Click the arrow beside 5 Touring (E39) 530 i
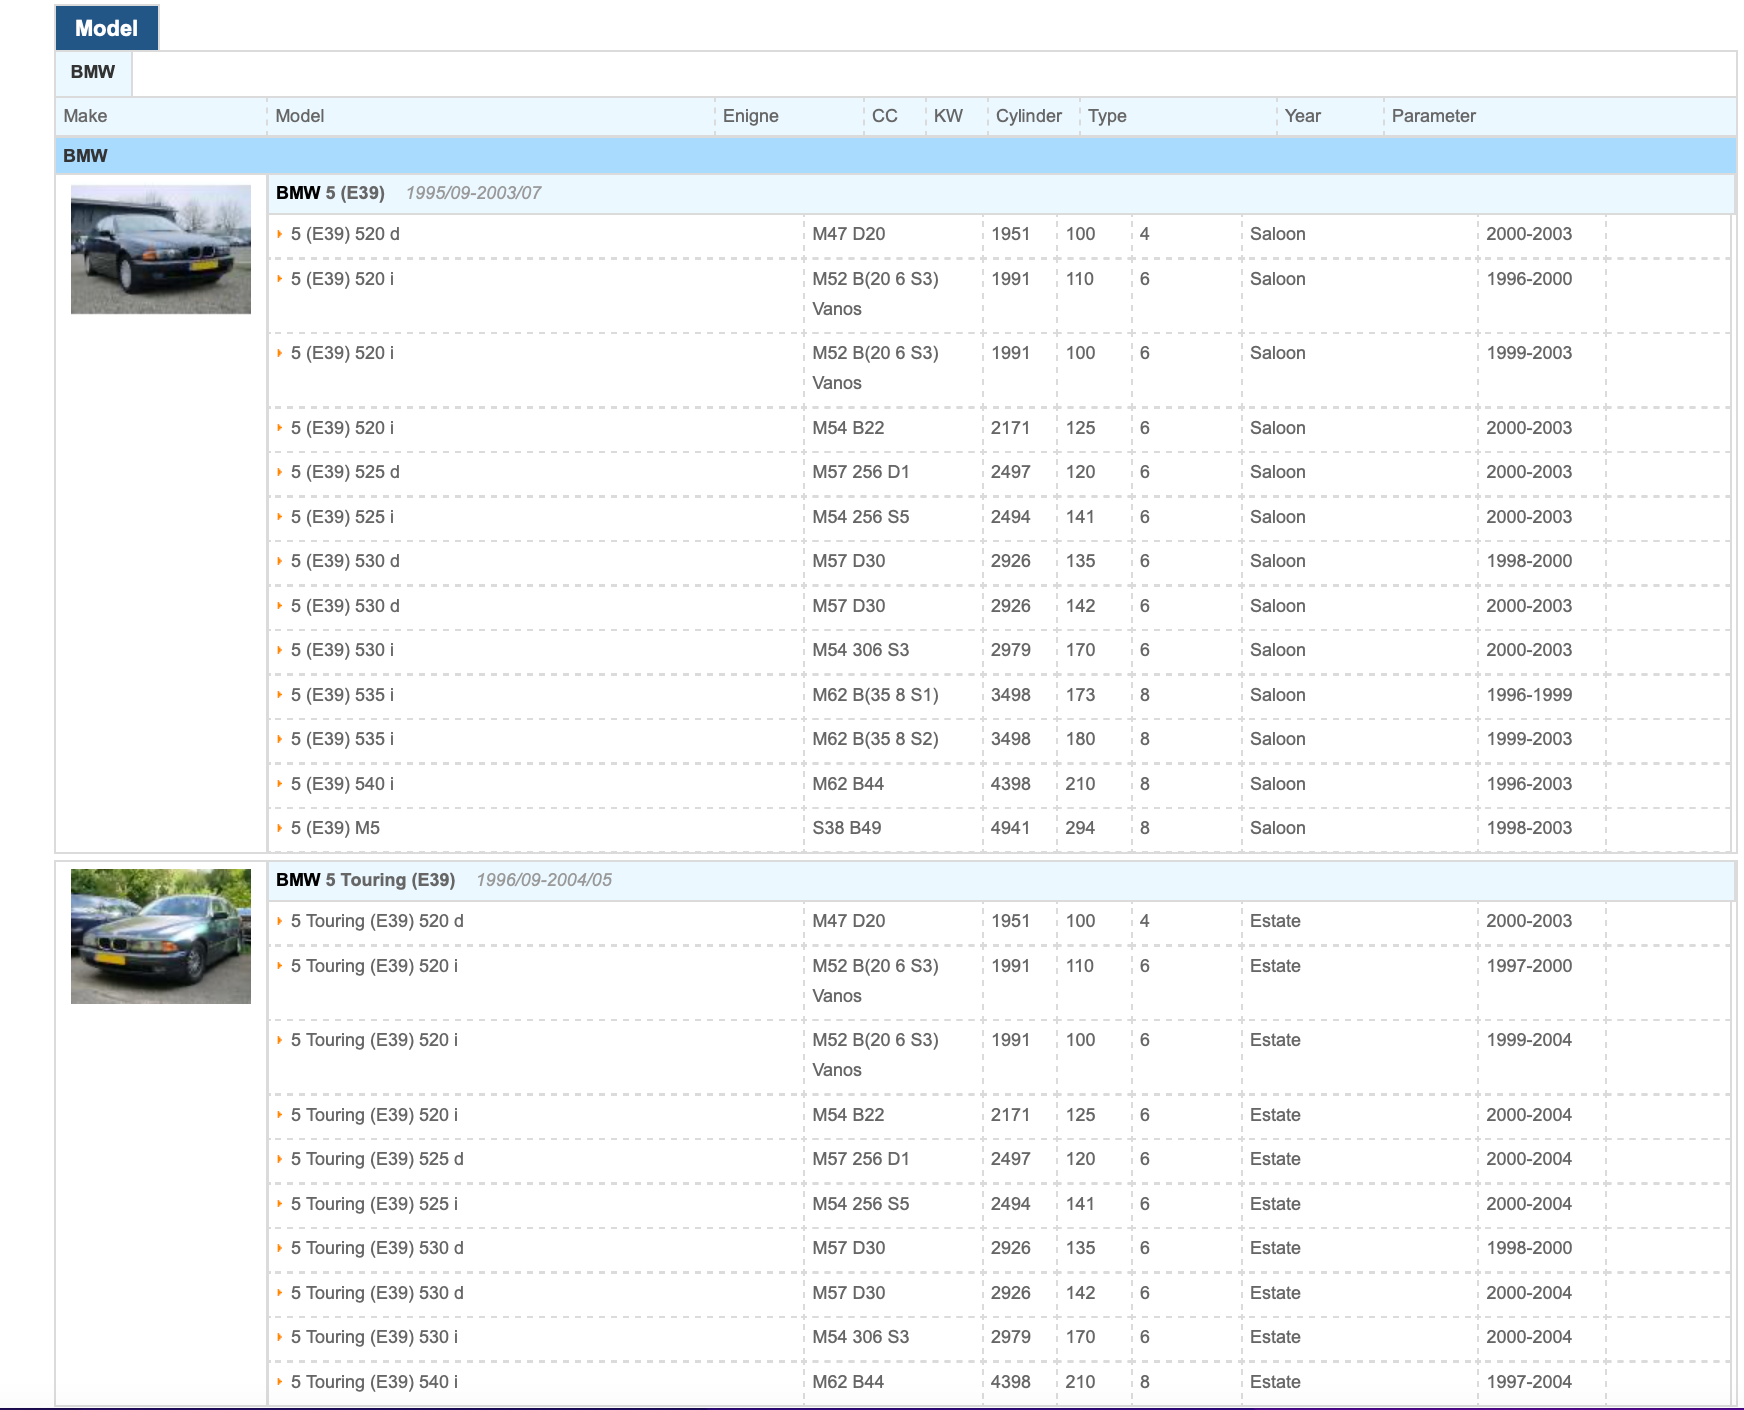The image size is (1744, 1410). point(280,1337)
